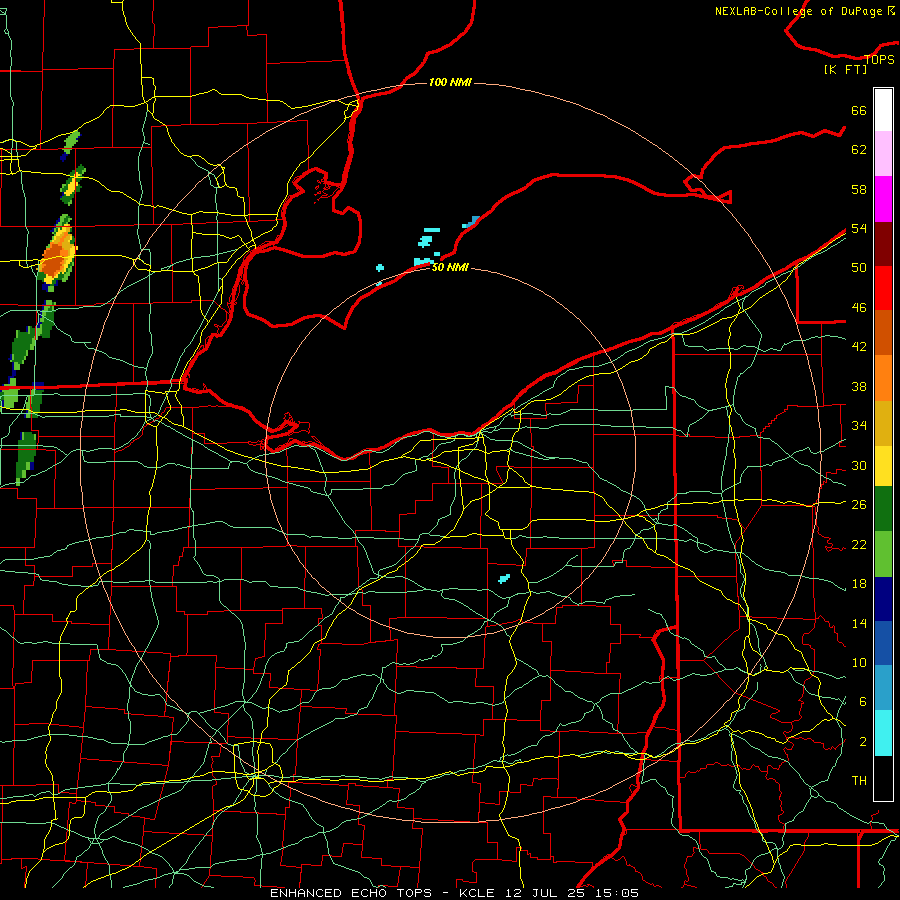Screen dimensions: 900x900
Task: Select the dark red legend swatch
Action: [x=883, y=243]
